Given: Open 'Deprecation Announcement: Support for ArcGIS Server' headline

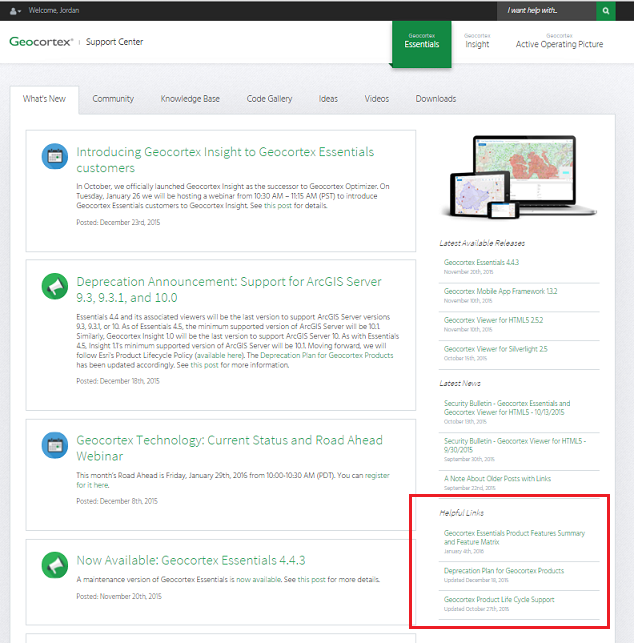Looking at the screenshot, I should point(229,290).
